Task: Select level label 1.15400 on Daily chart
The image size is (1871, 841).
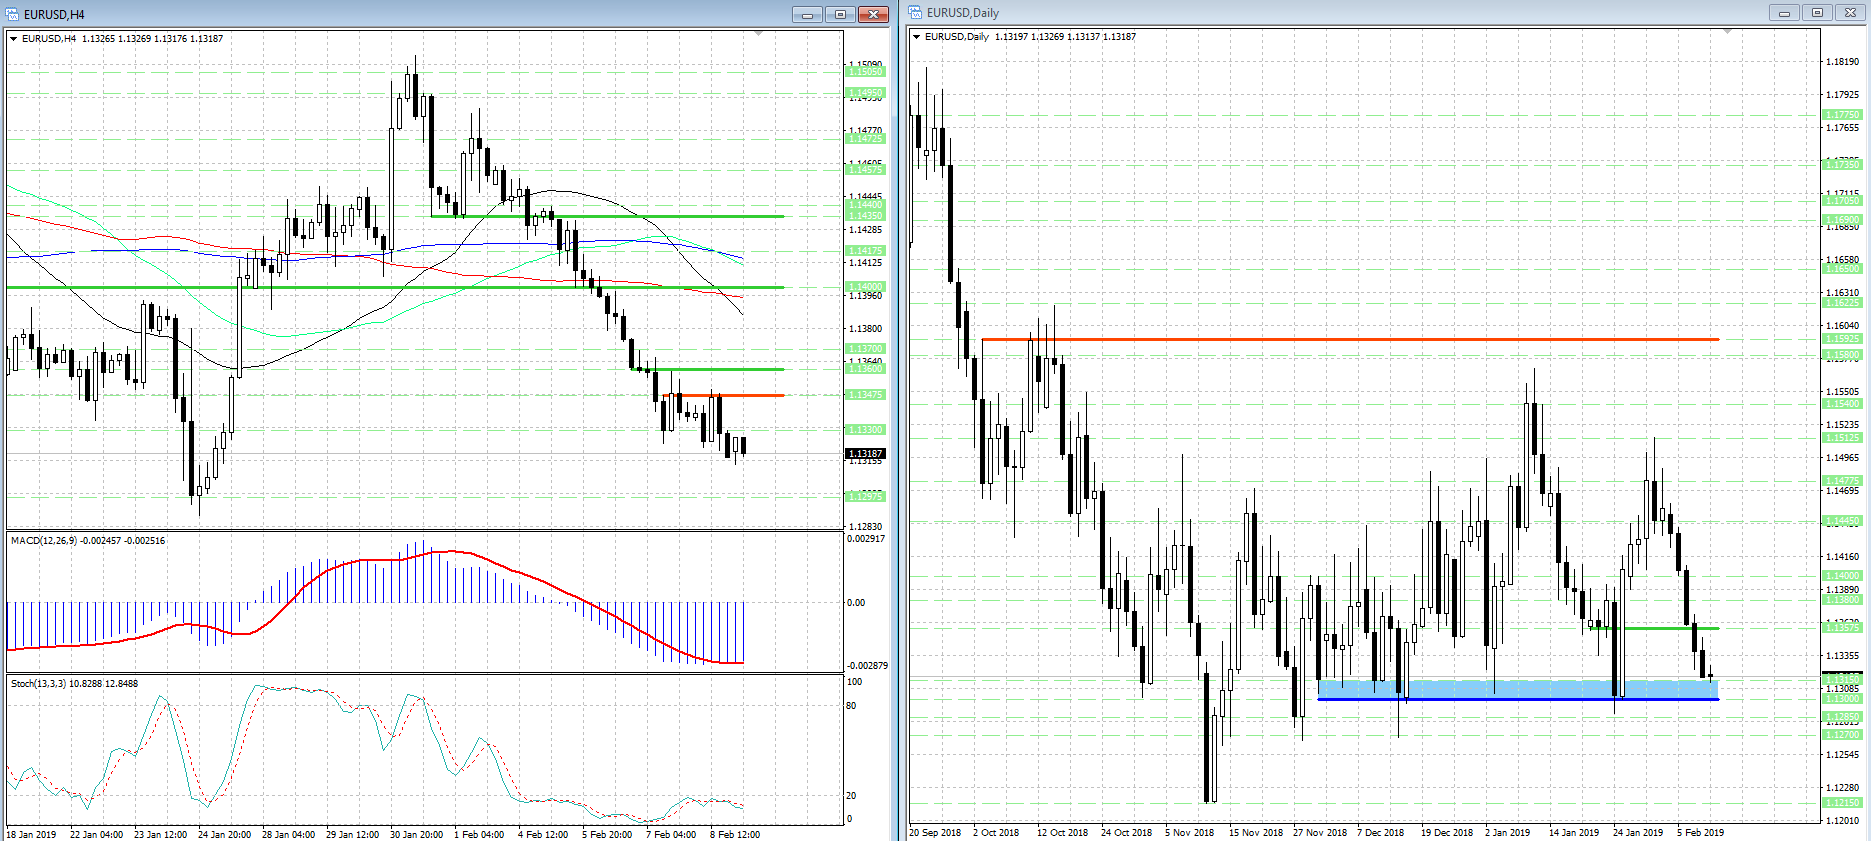Action: 1843,404
